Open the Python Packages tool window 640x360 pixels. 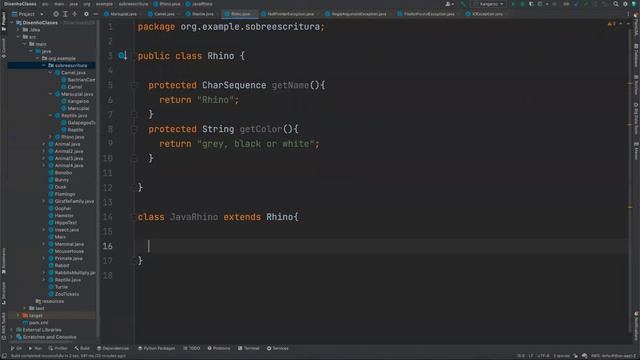tap(156, 348)
